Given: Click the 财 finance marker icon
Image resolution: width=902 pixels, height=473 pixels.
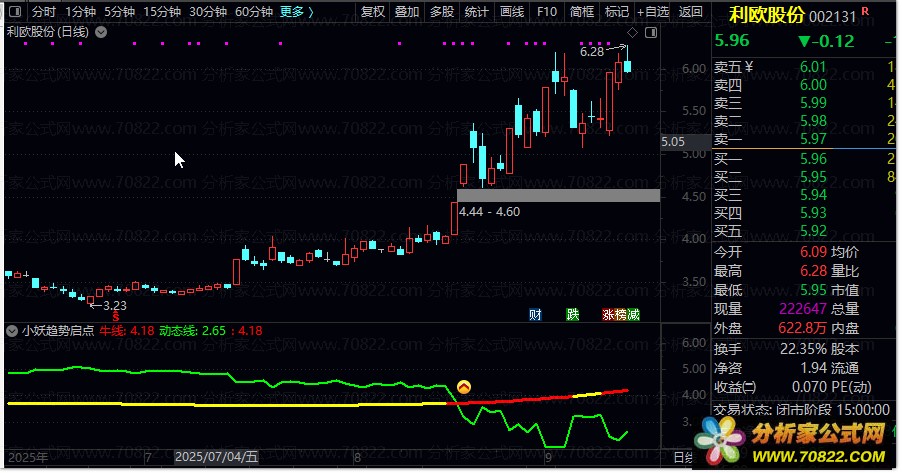Looking at the screenshot, I should click(x=535, y=315).
